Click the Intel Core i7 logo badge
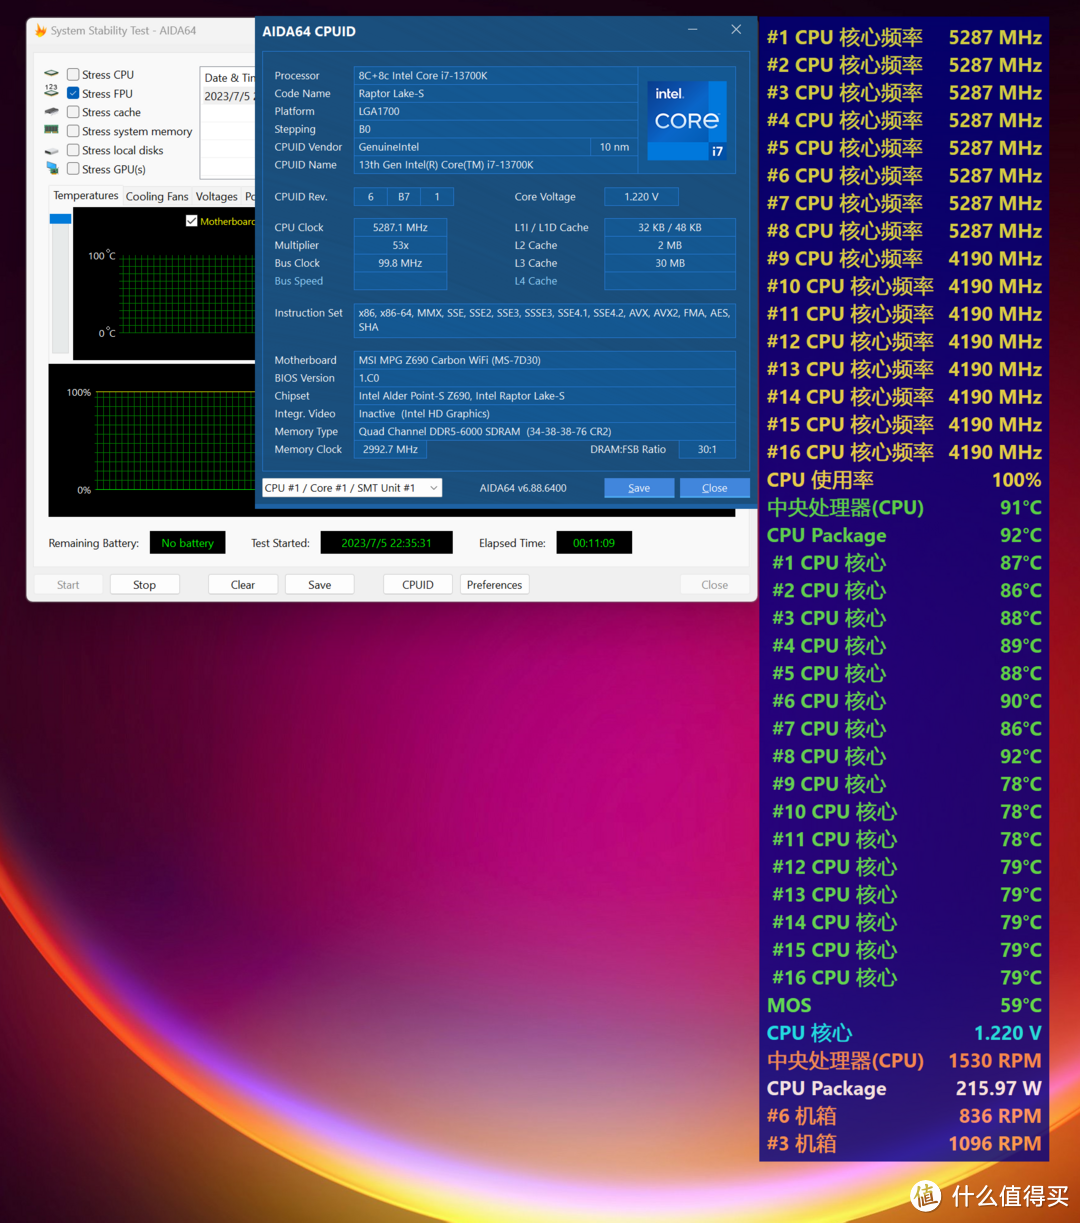 pos(686,121)
